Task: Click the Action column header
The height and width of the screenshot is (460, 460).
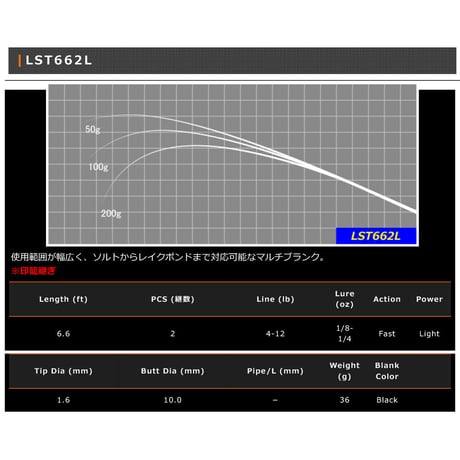Action: (x=387, y=299)
